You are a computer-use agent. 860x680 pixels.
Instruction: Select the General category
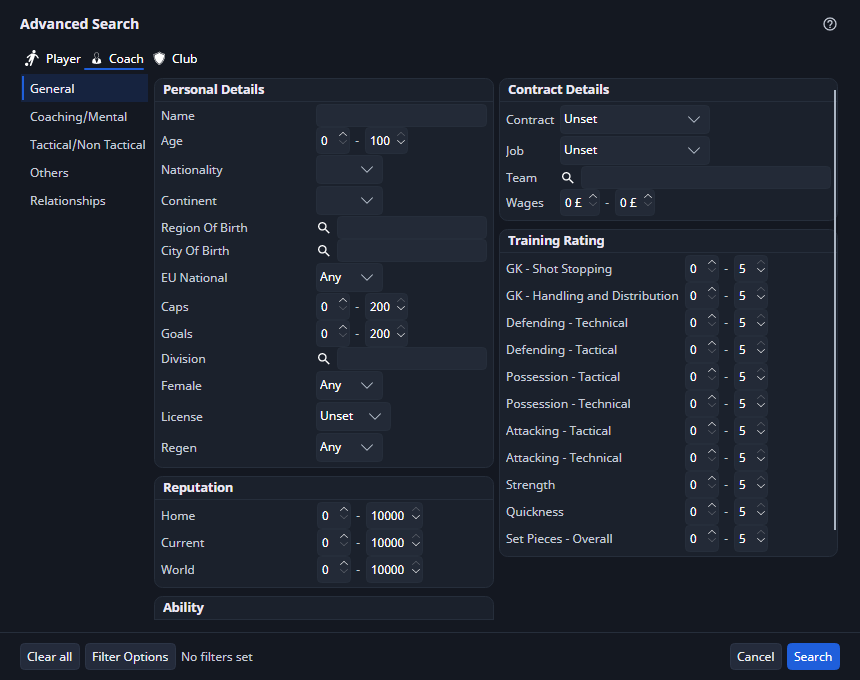click(x=85, y=88)
